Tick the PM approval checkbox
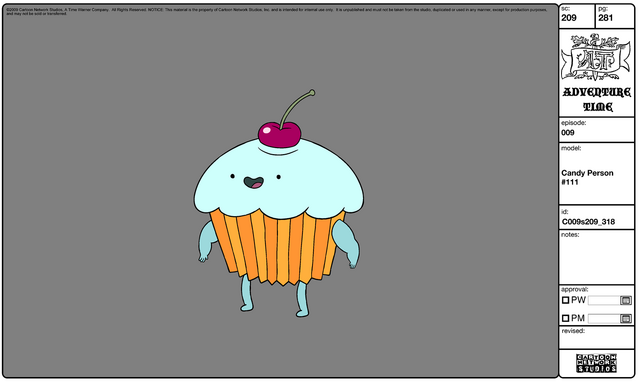The height and width of the screenshot is (383, 640). pos(565,318)
